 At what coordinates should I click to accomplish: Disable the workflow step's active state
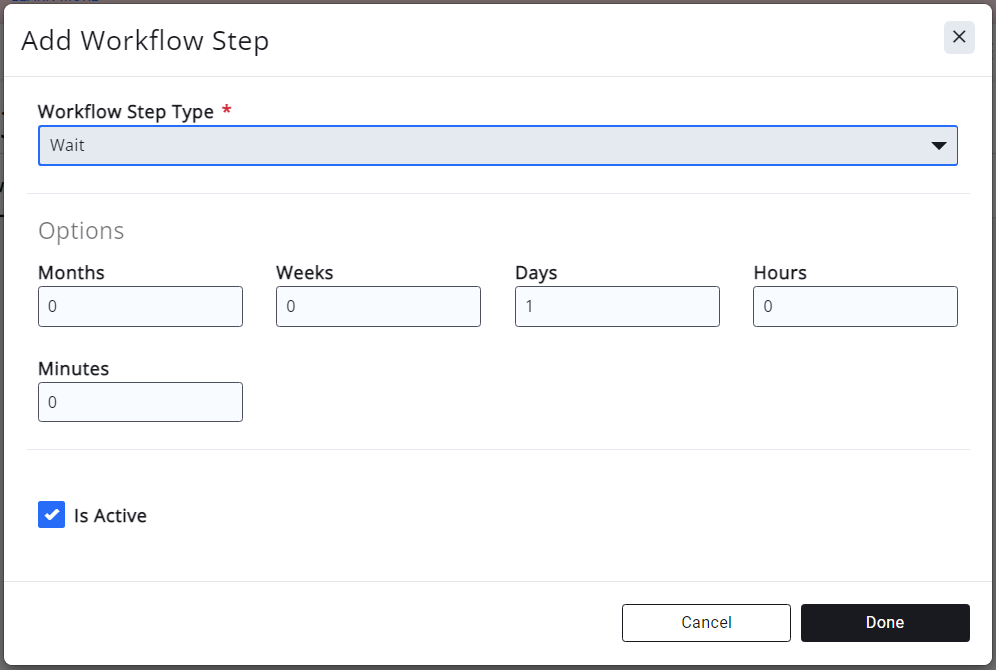(51, 515)
